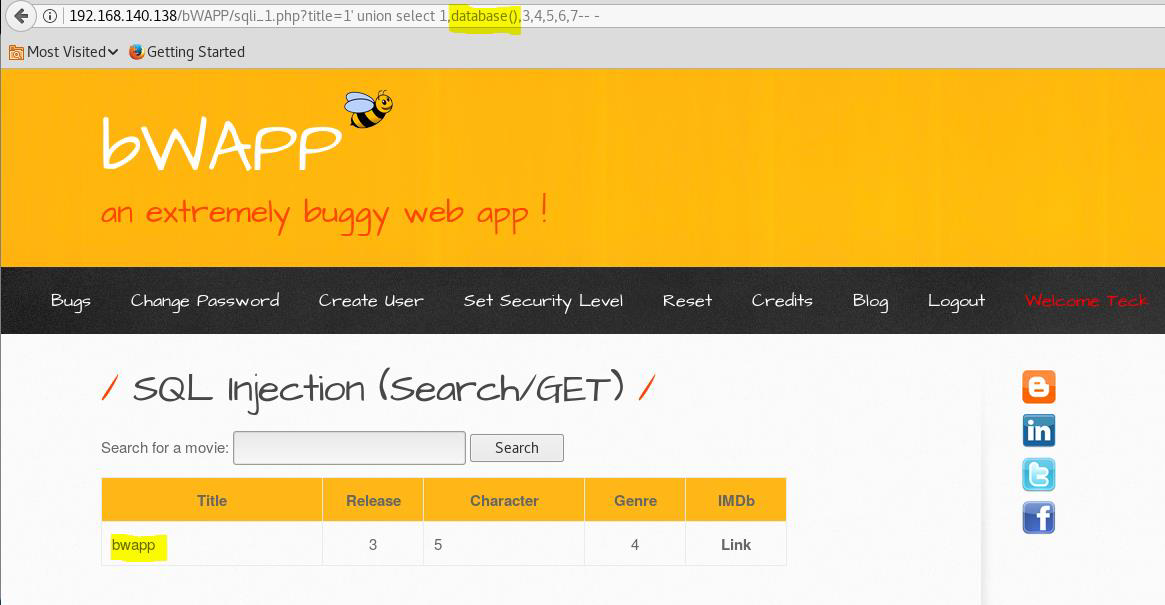Focus the movie search text field
1165x605 pixels.
pyautogui.click(x=349, y=448)
